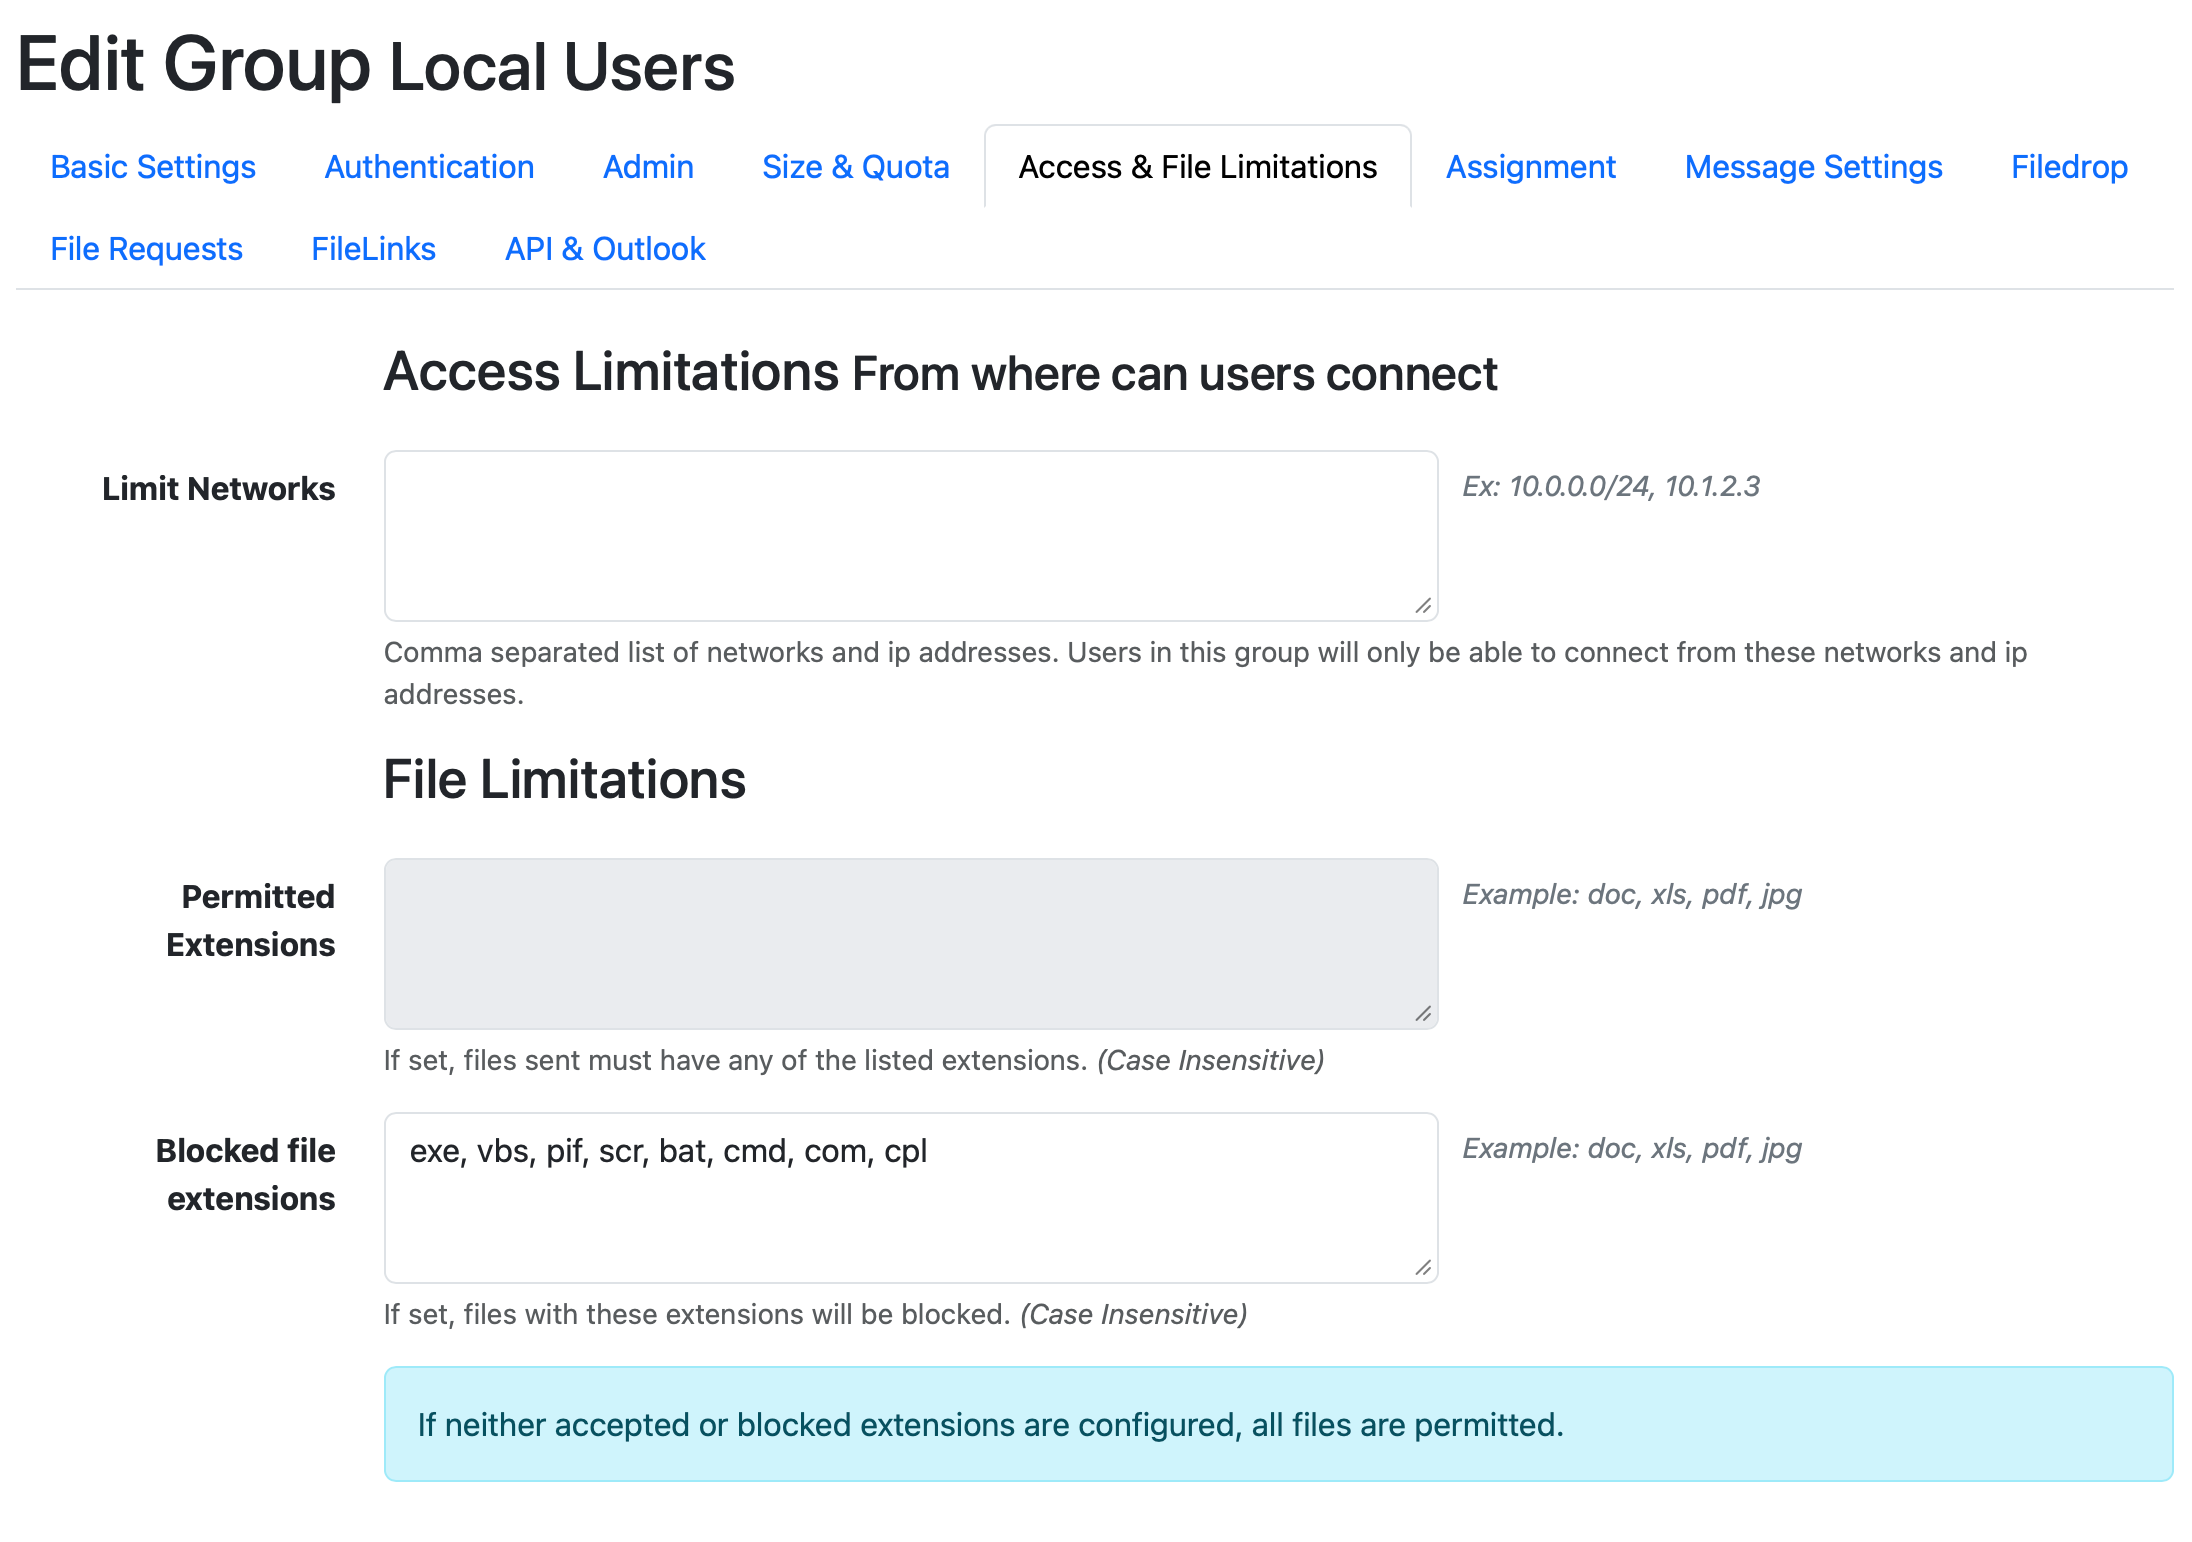Open the Size & Quota tab

tap(856, 167)
